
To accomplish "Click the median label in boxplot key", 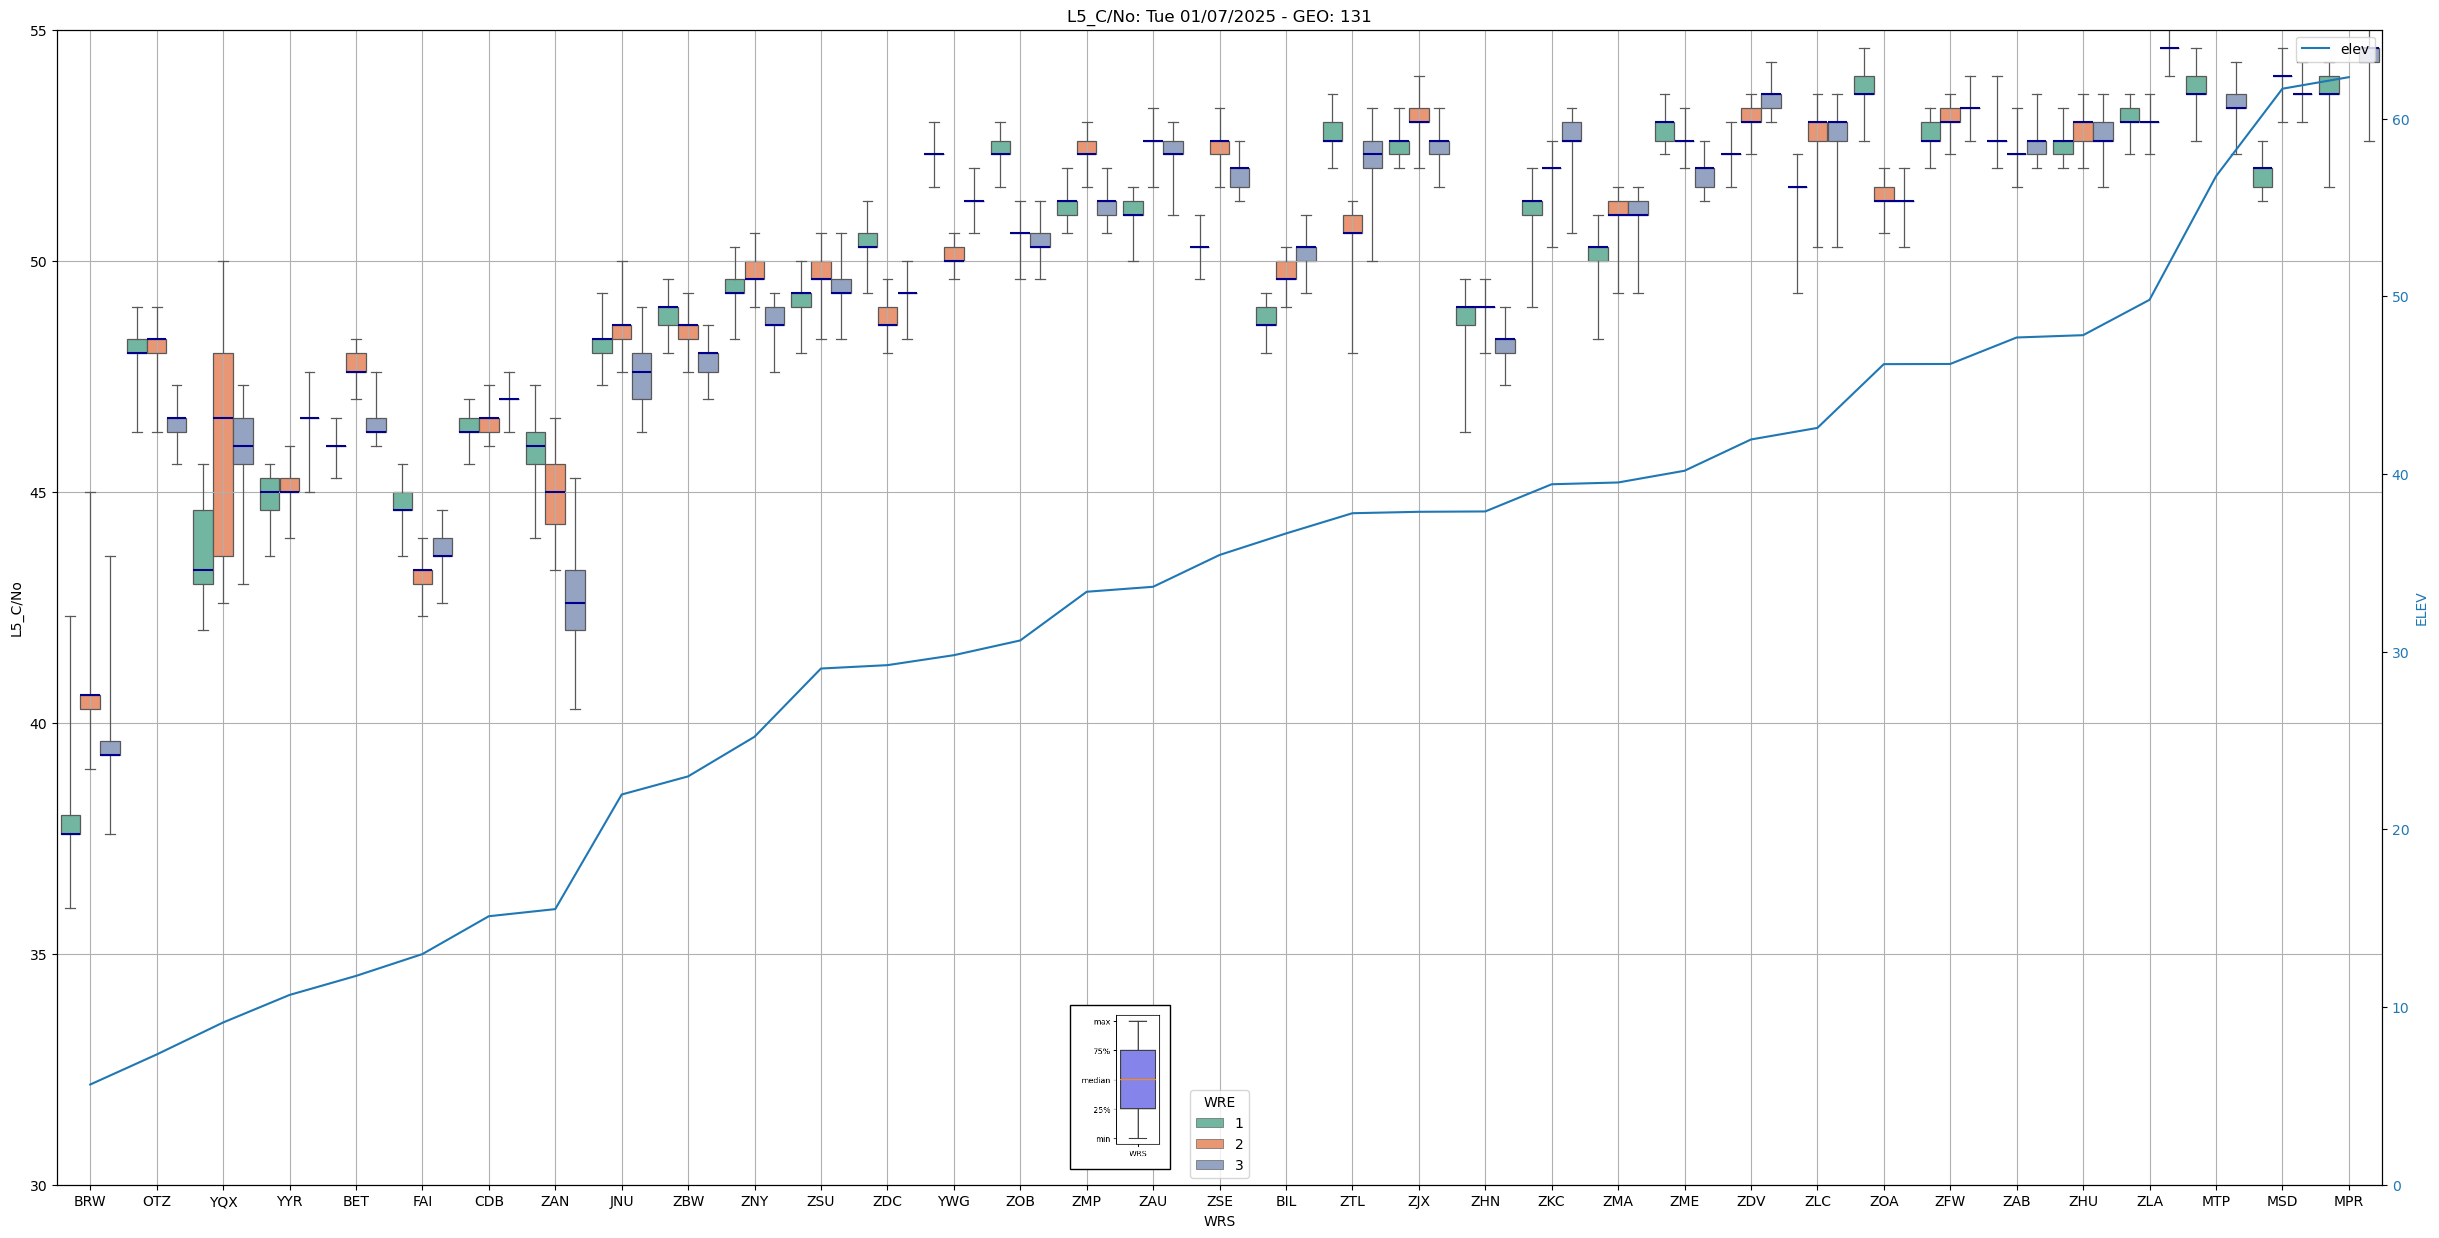I will [x=1095, y=1080].
